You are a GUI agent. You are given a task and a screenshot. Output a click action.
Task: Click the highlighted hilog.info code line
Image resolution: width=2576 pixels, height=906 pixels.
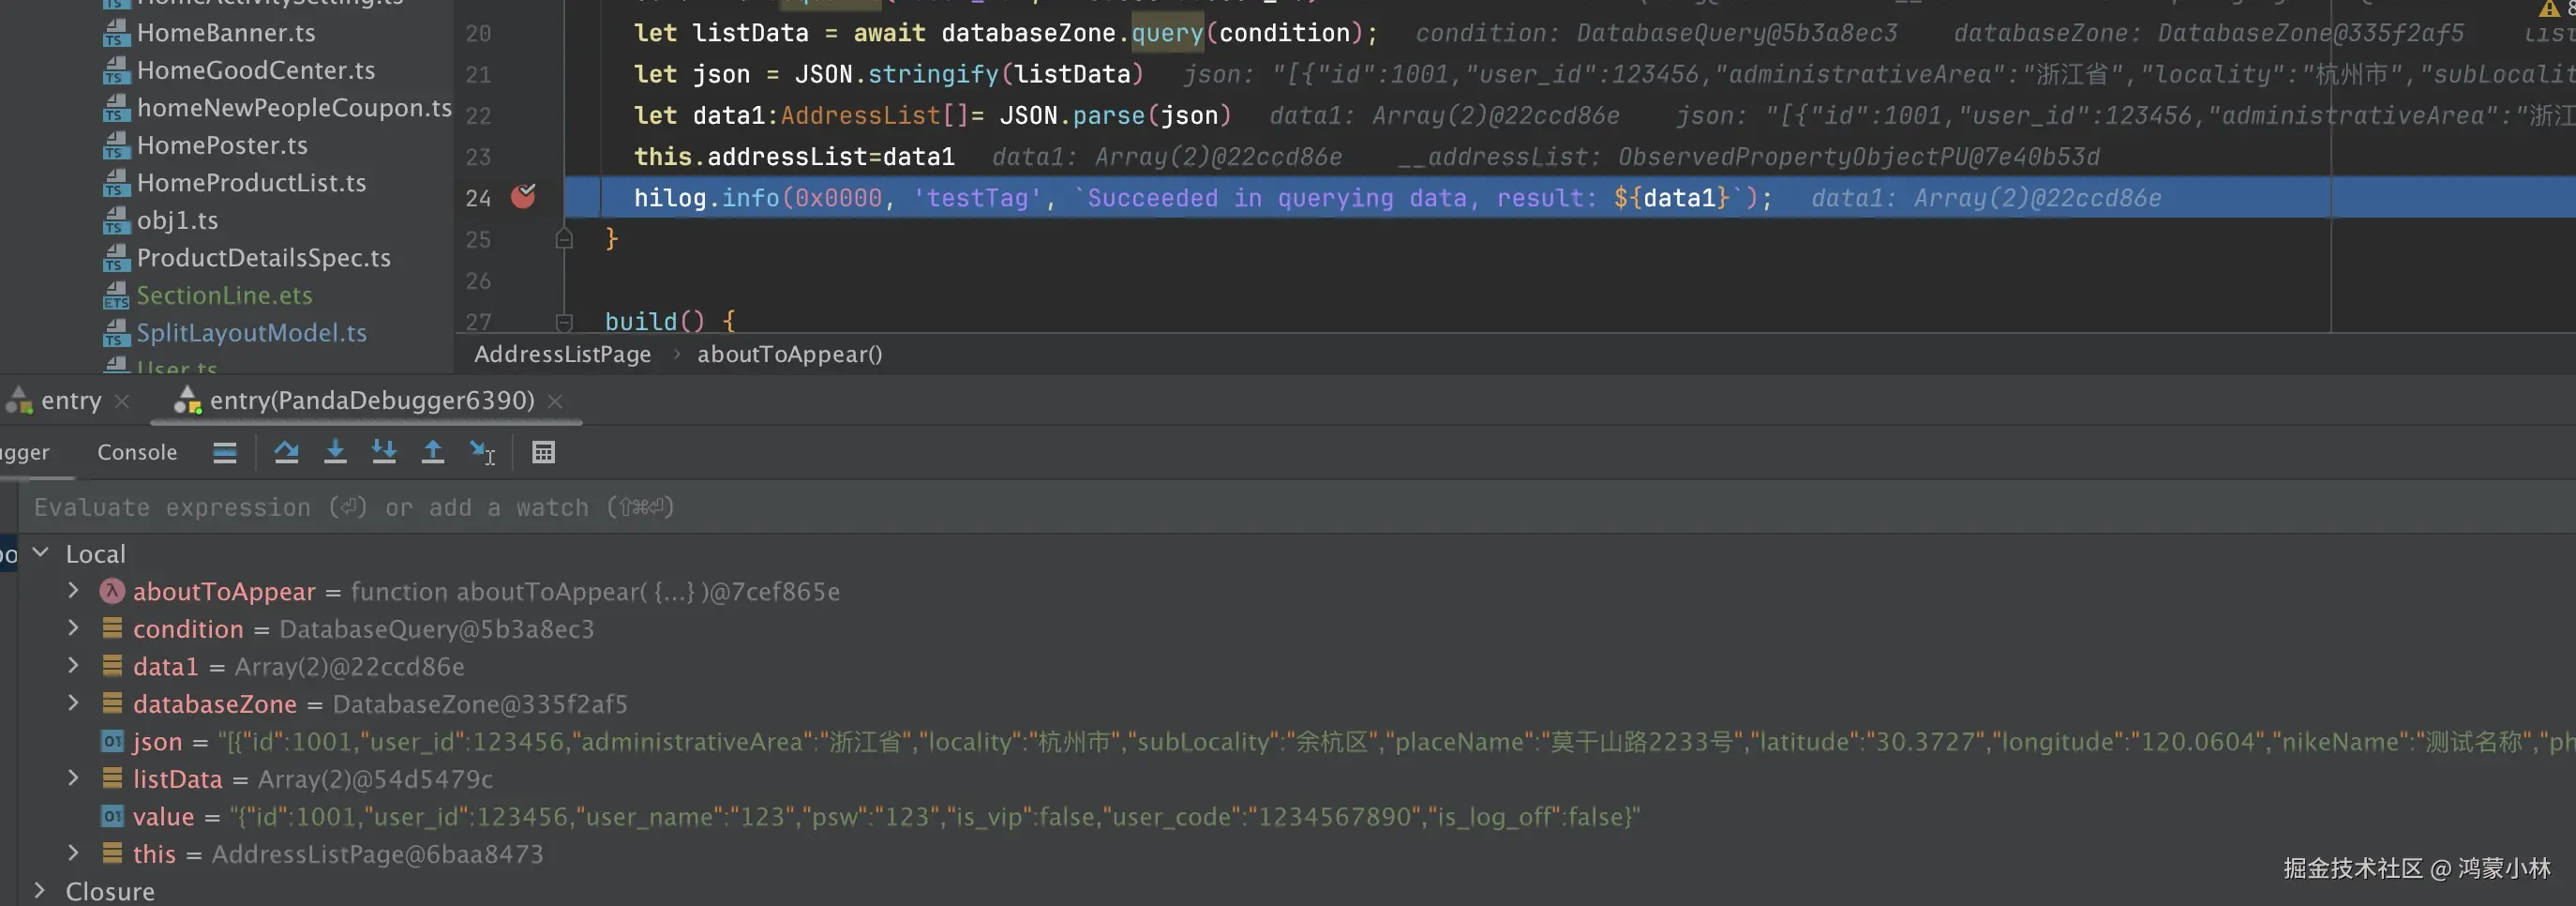point(1203,198)
